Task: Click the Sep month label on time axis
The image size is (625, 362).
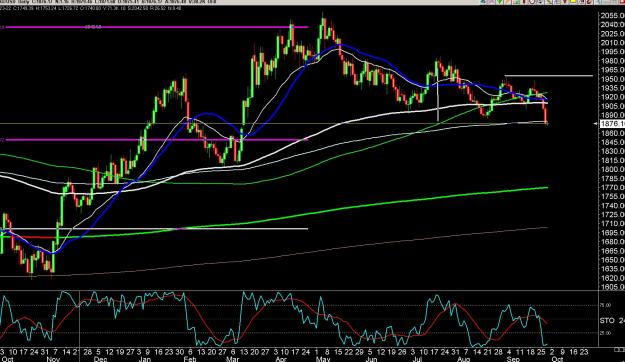Action: (513, 359)
